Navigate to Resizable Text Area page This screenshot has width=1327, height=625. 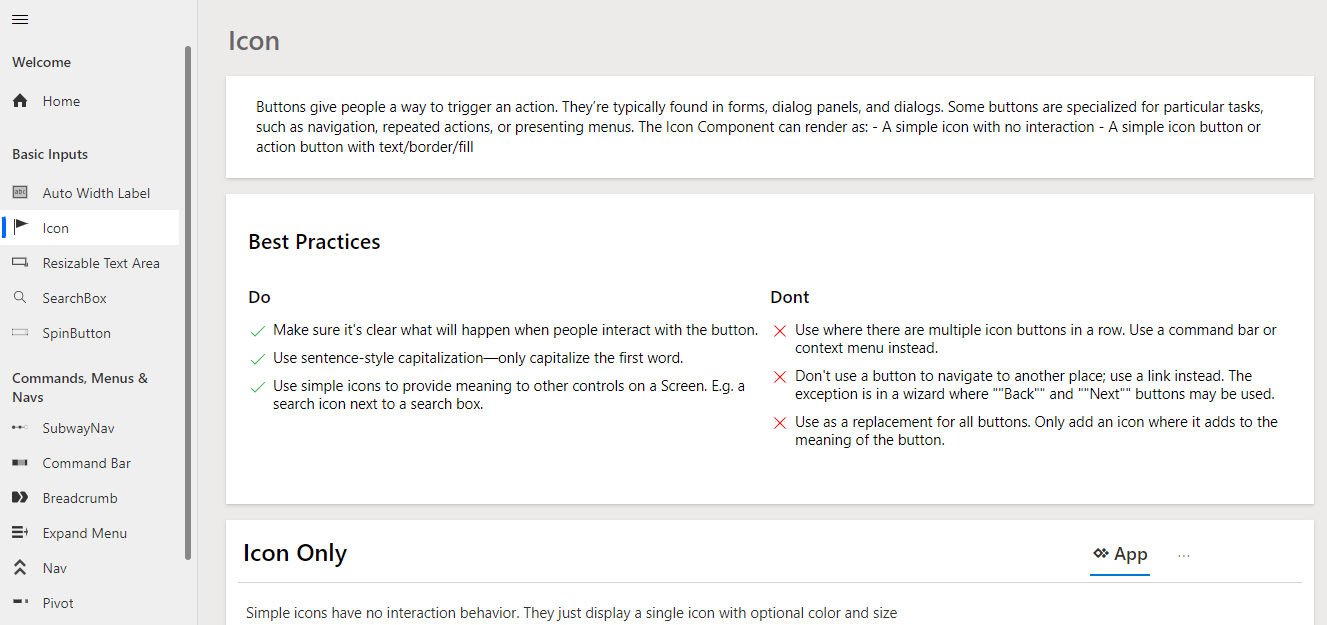[101, 263]
